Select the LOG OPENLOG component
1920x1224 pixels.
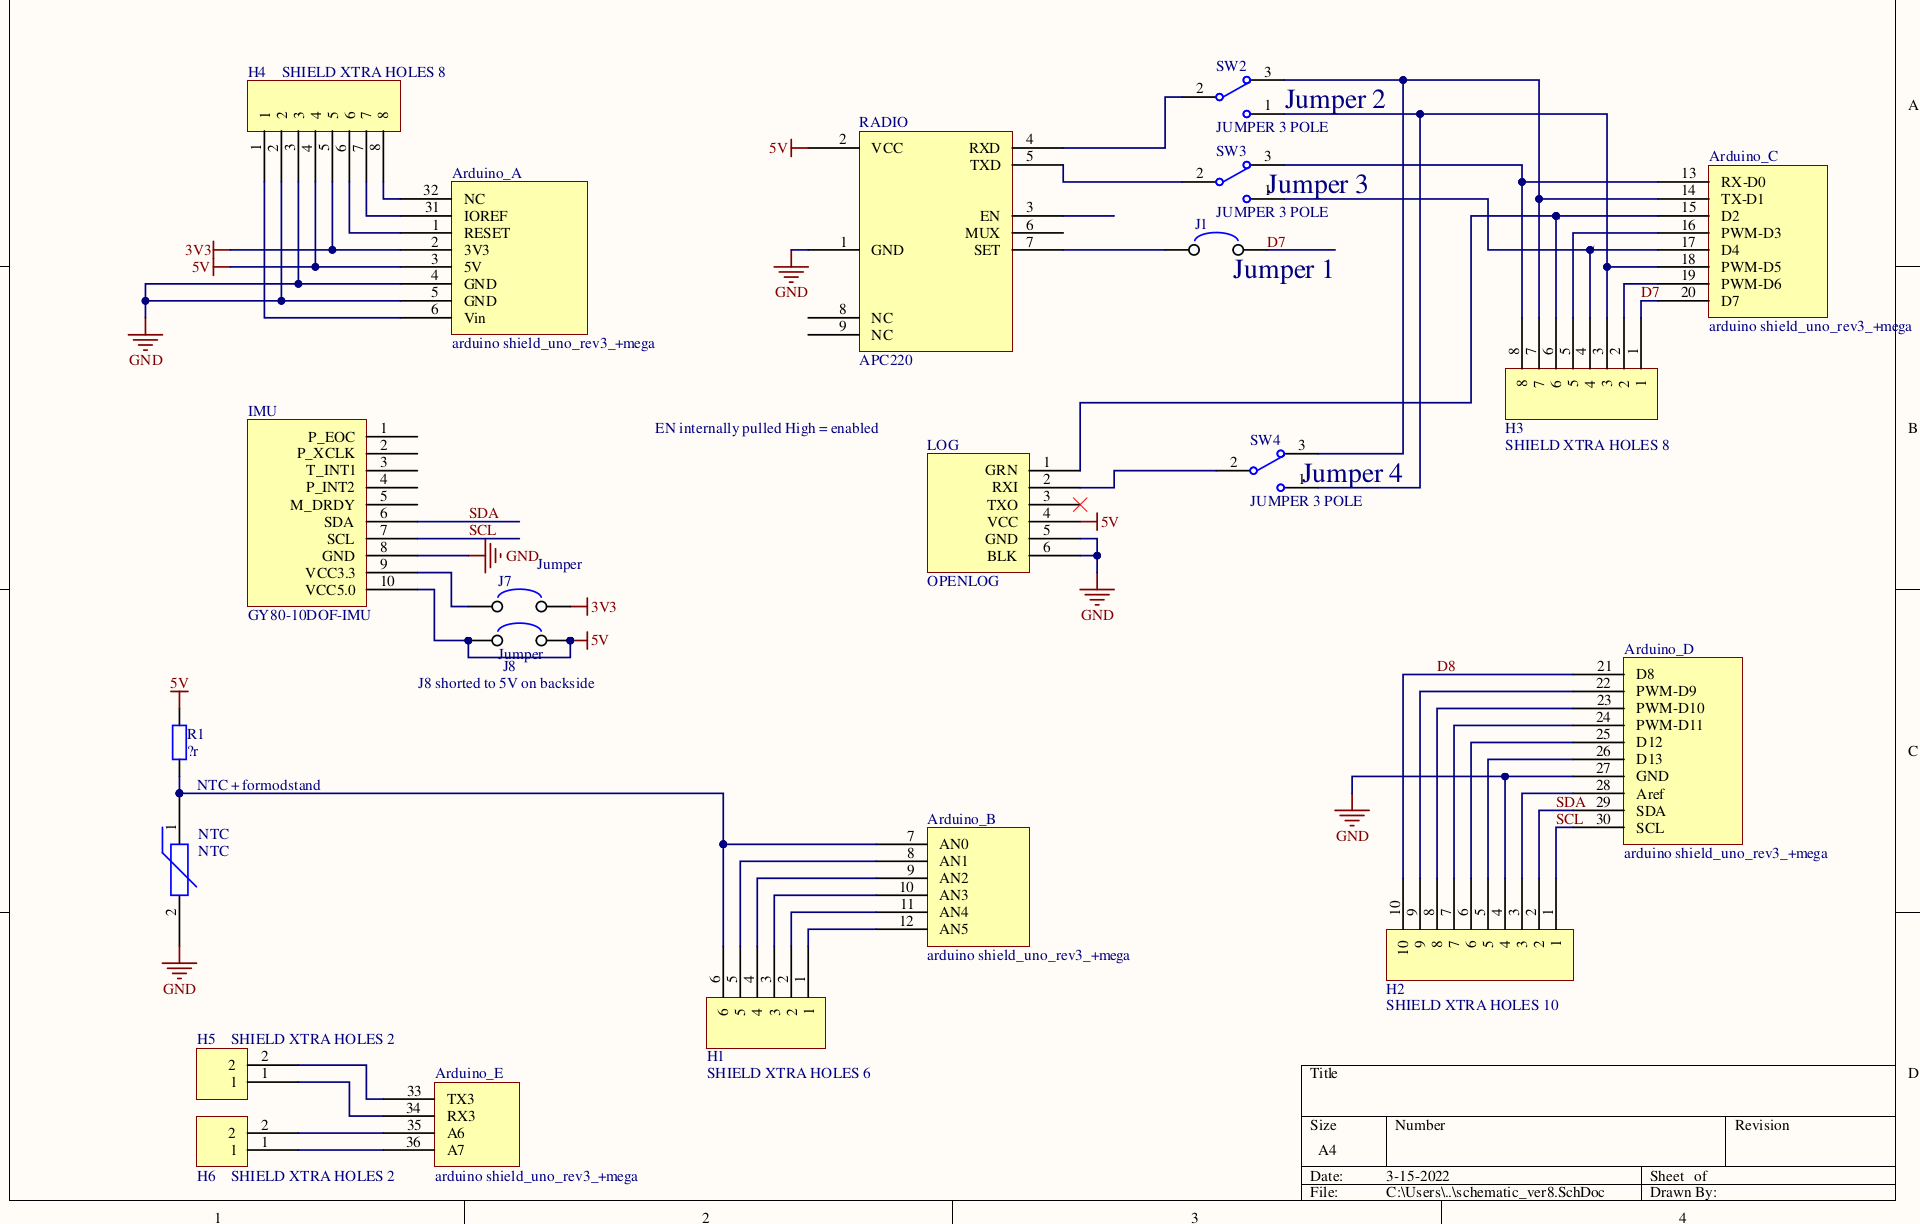point(977,512)
